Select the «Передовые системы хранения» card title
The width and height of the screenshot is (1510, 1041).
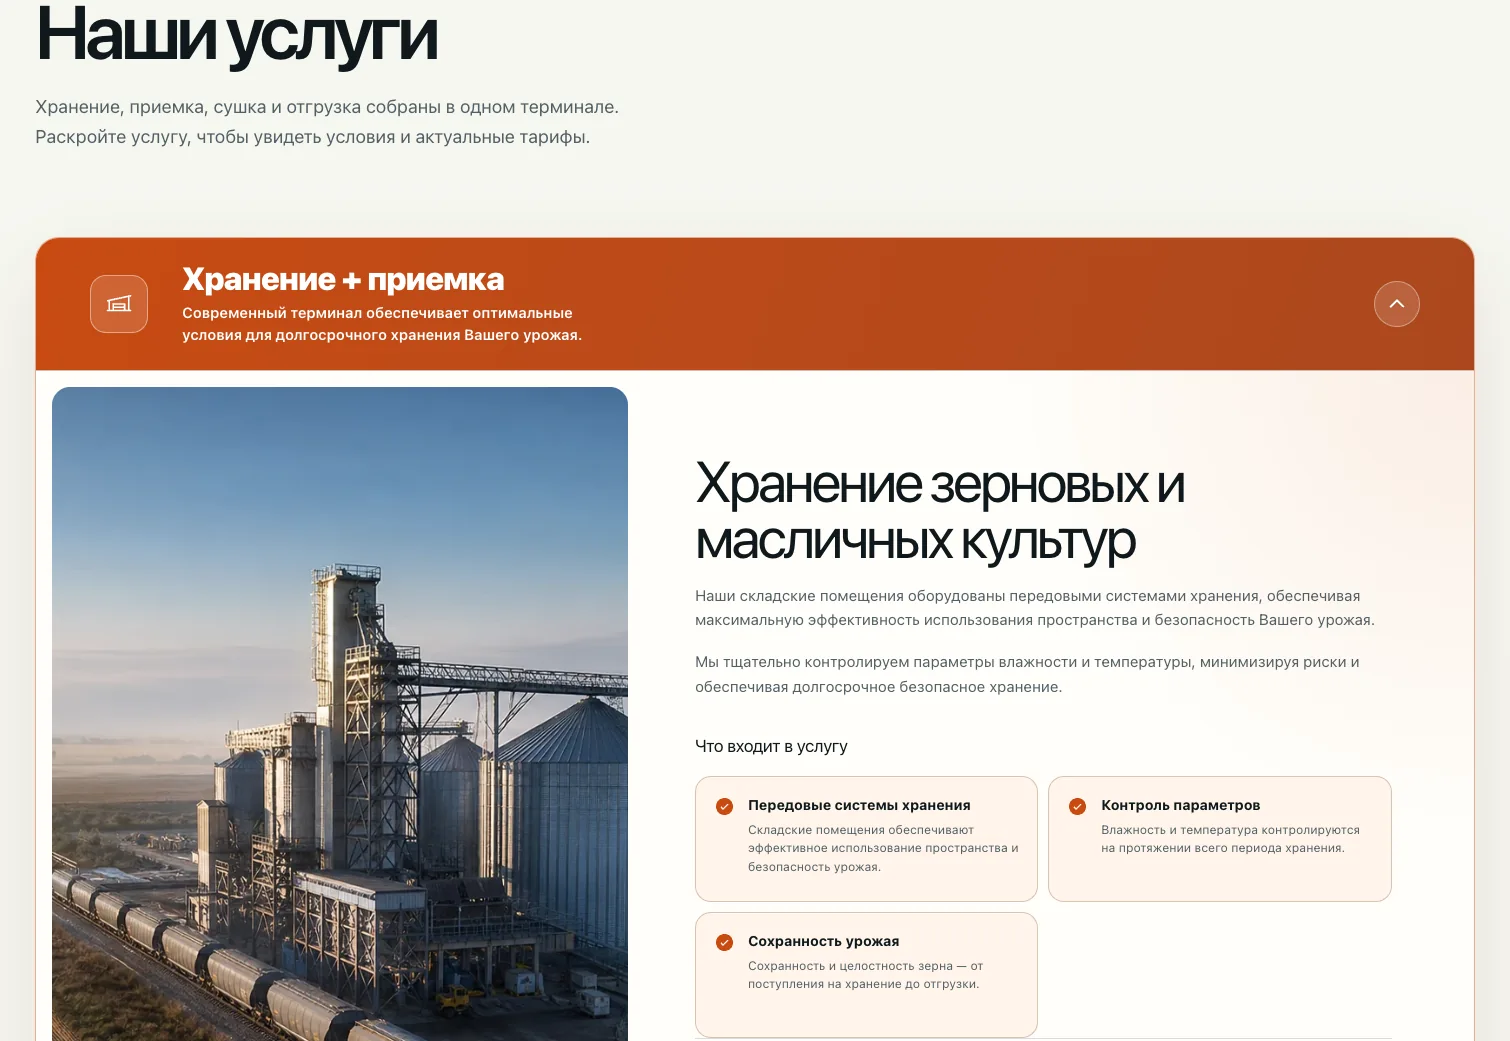click(859, 805)
